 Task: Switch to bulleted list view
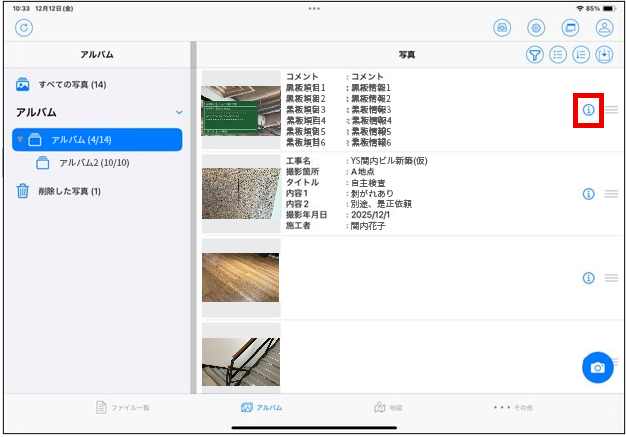[559, 55]
